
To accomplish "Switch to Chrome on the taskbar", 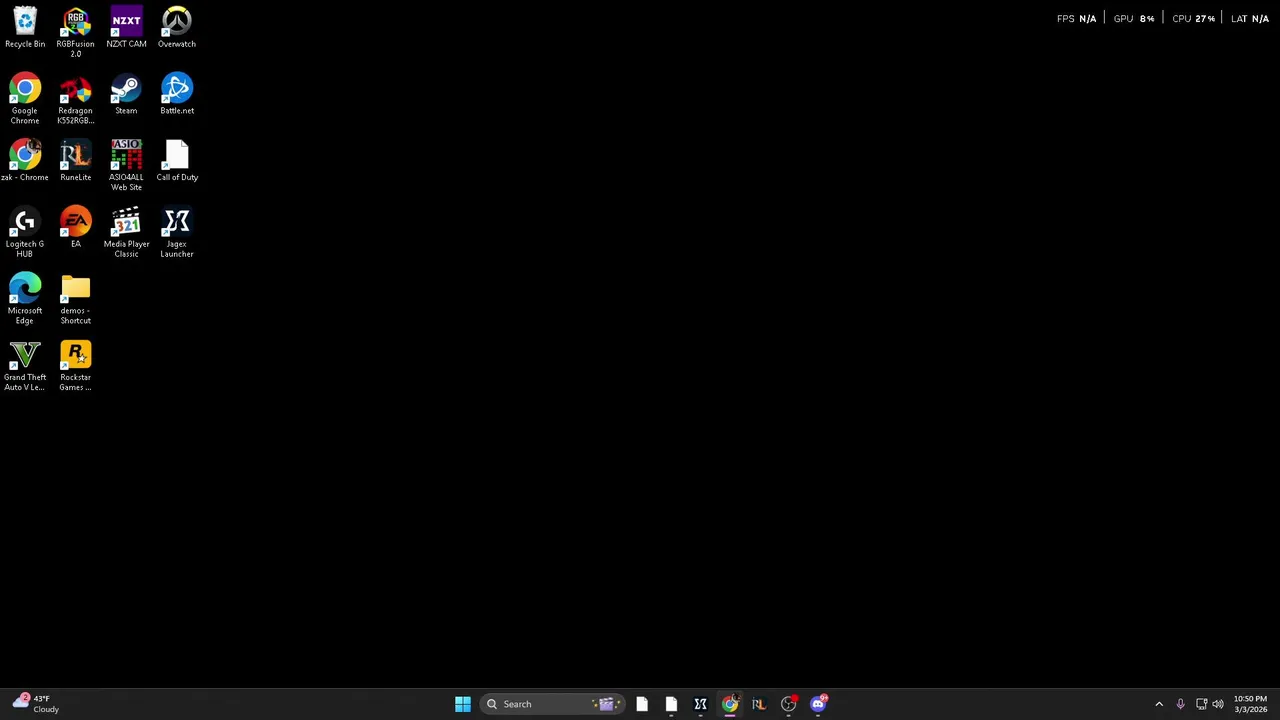I will [x=730, y=704].
